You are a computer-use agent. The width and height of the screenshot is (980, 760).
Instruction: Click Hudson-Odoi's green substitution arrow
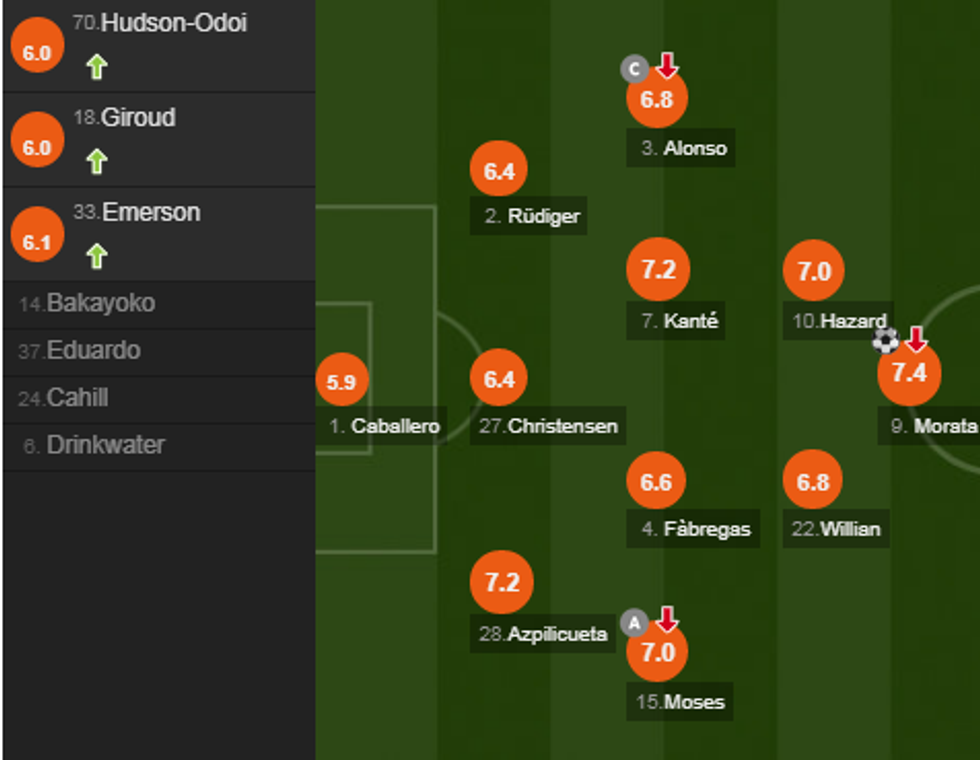click(96, 67)
